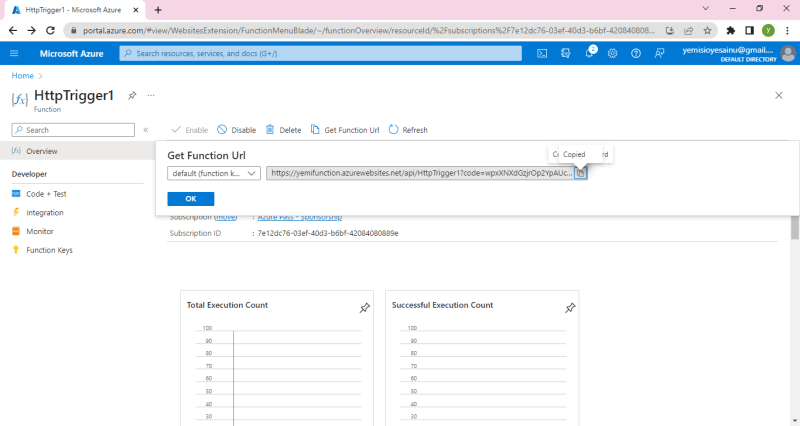800x426 pixels.
Task: View notifications bell icon
Action: (x=589, y=53)
